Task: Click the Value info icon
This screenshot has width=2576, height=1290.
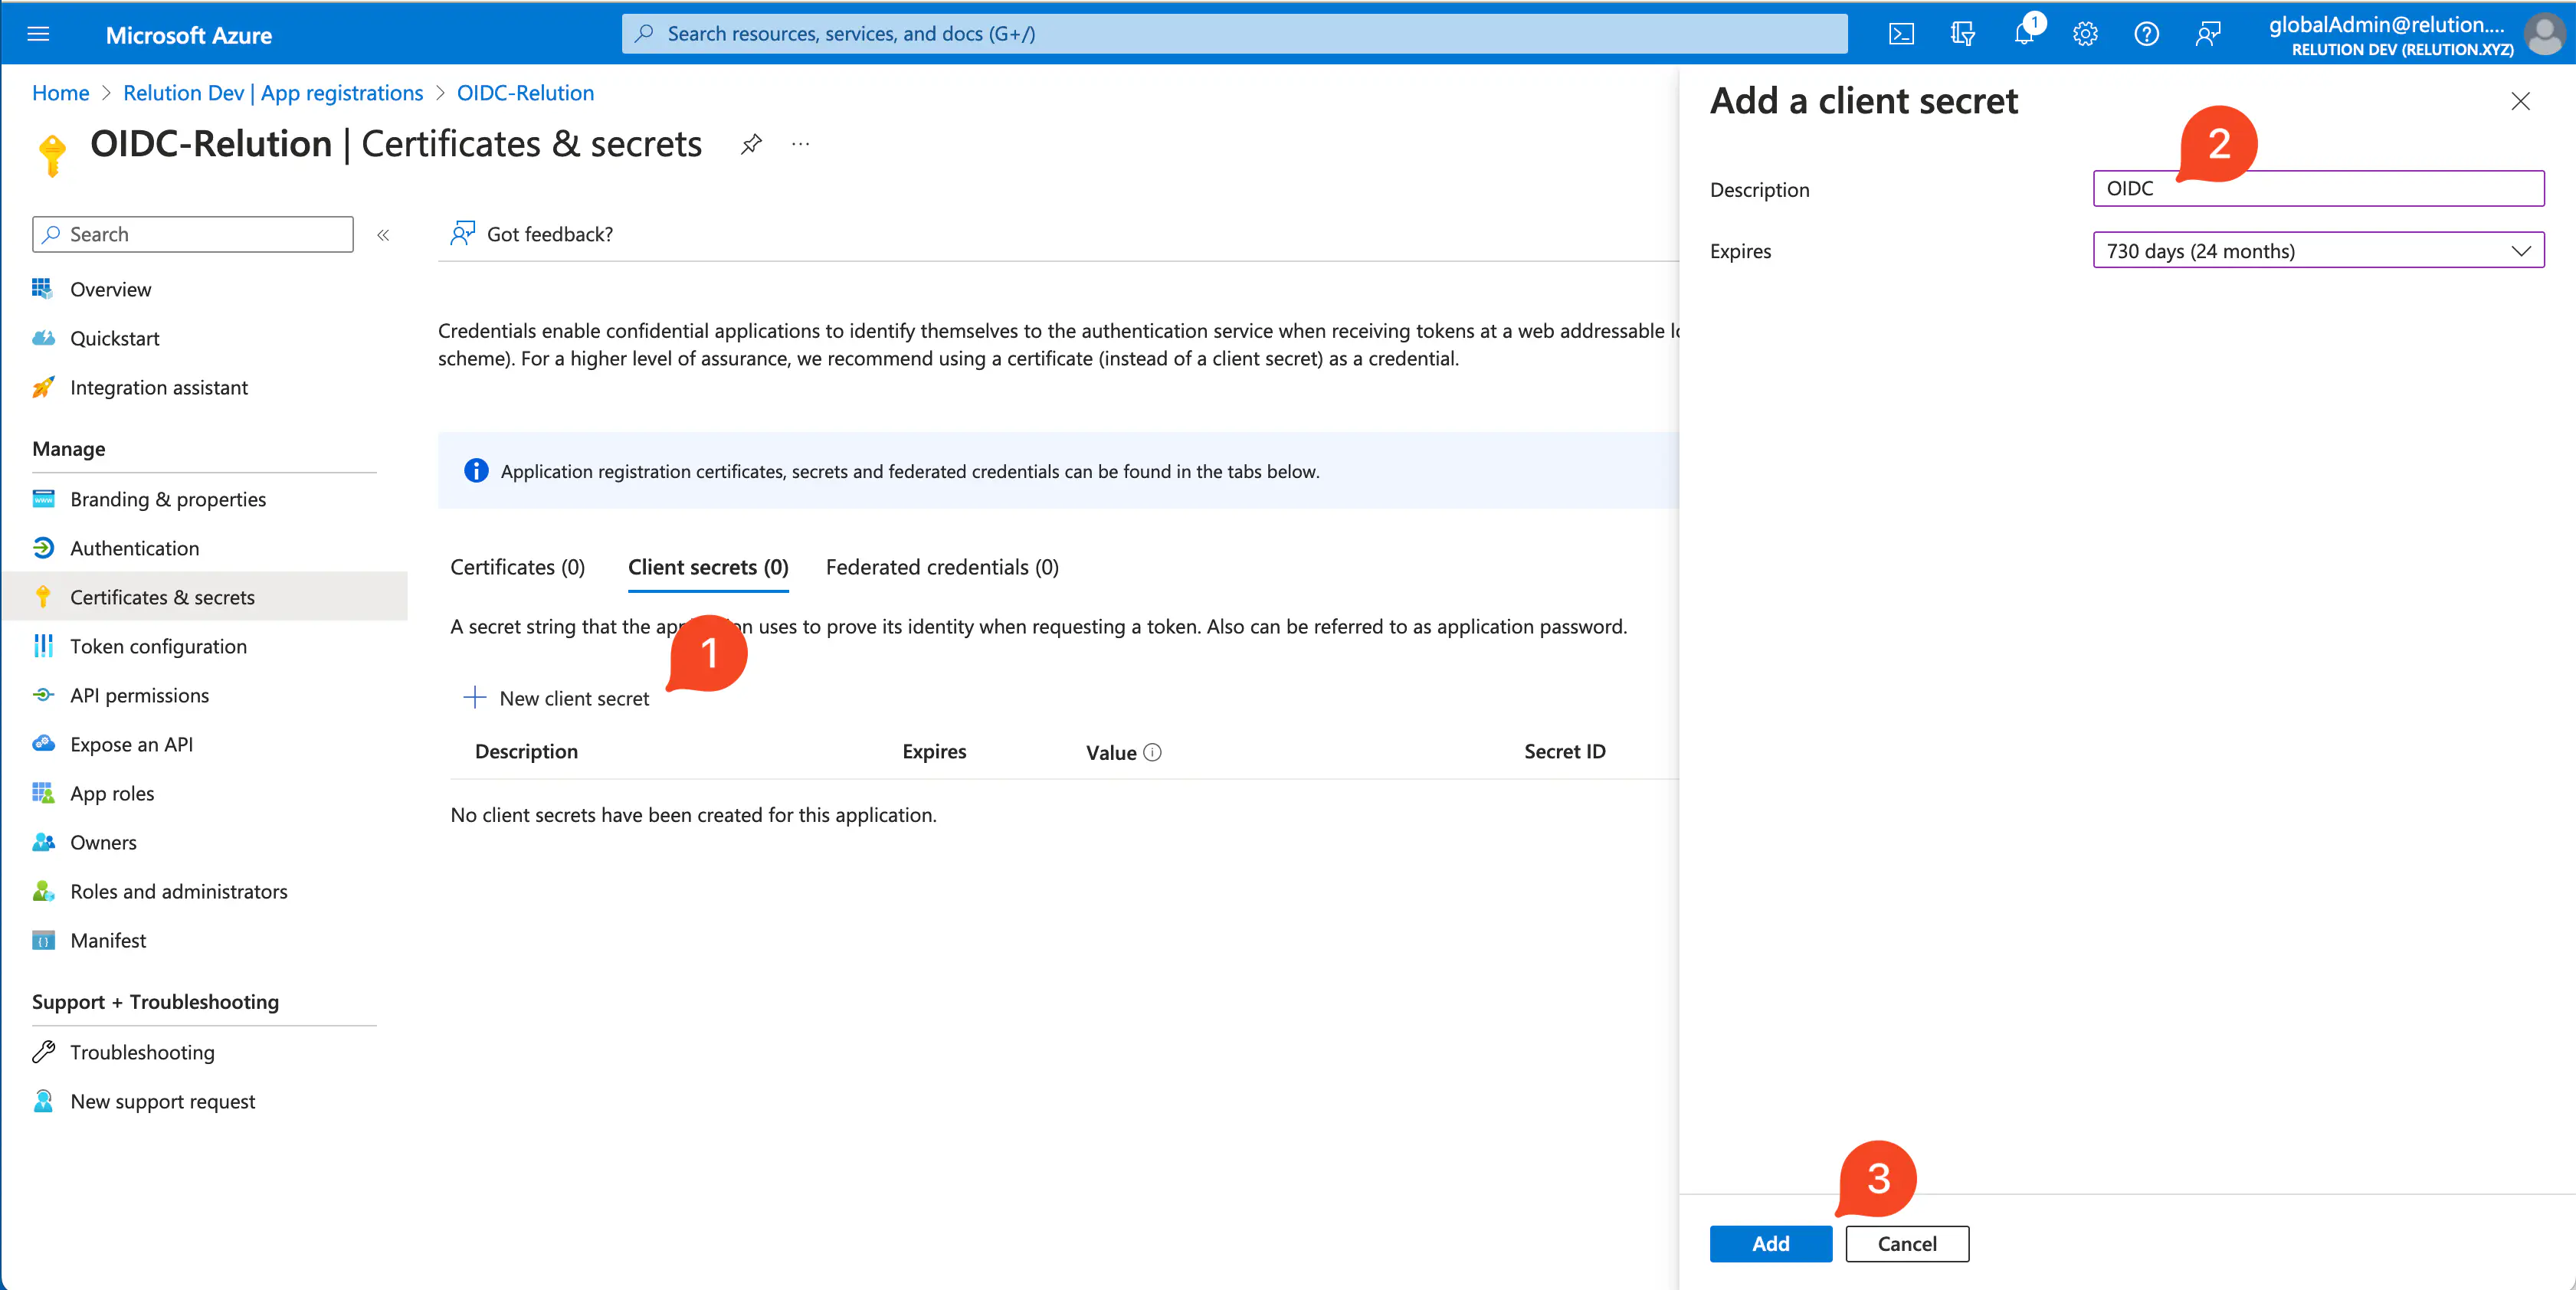Action: pyautogui.click(x=1152, y=752)
